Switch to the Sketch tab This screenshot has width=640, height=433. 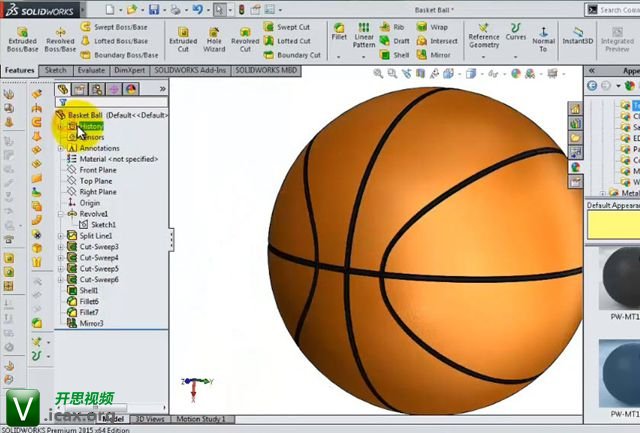pos(56,71)
